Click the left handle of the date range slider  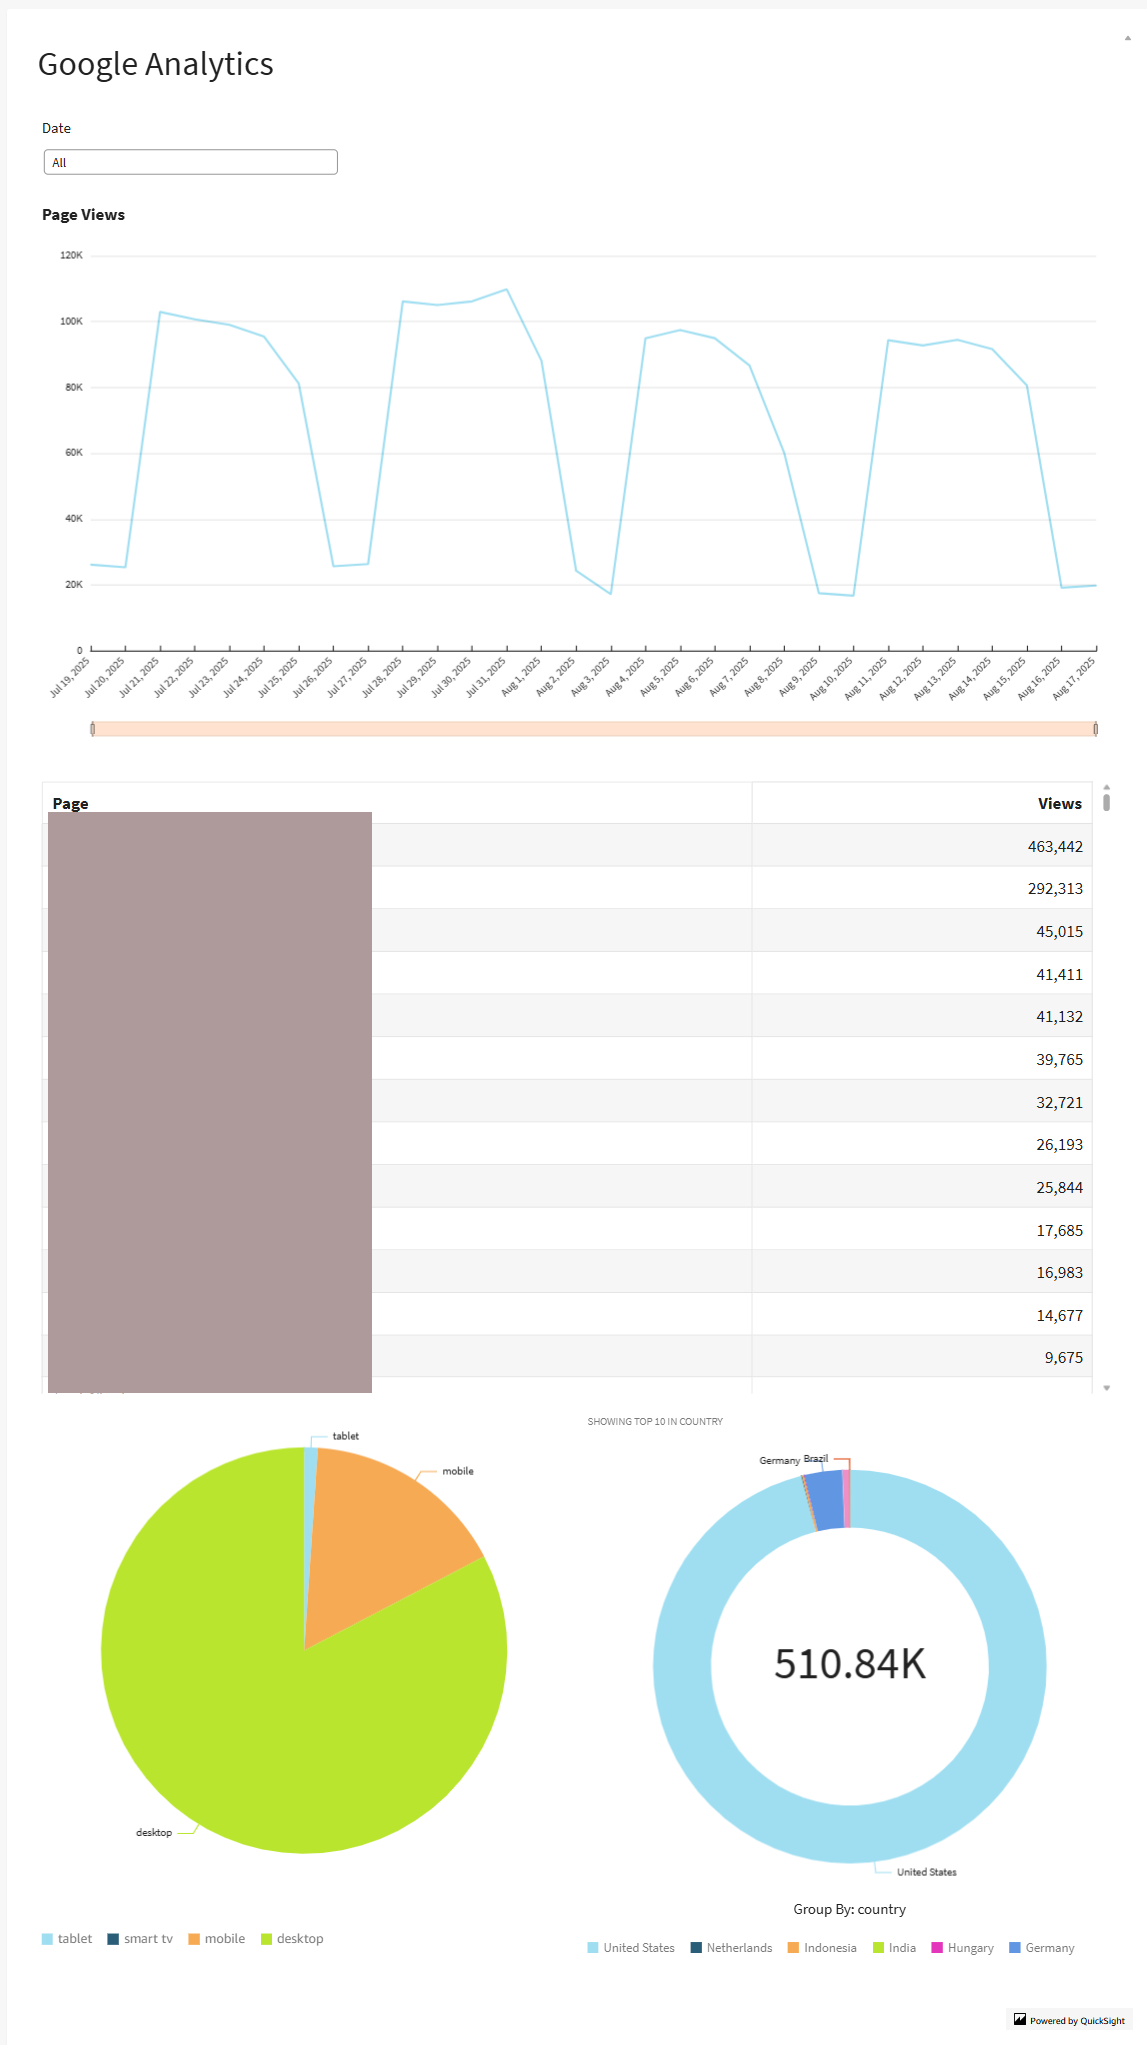pyautogui.click(x=92, y=729)
